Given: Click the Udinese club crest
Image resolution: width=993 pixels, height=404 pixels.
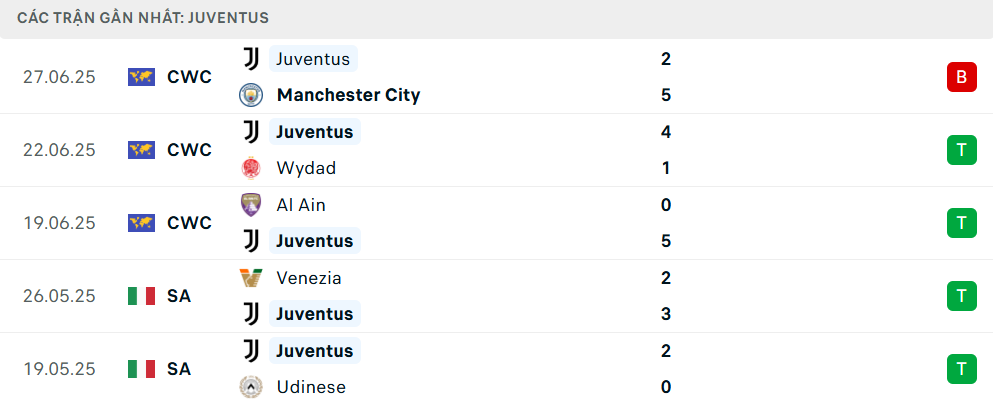Looking at the screenshot, I should tap(251, 387).
